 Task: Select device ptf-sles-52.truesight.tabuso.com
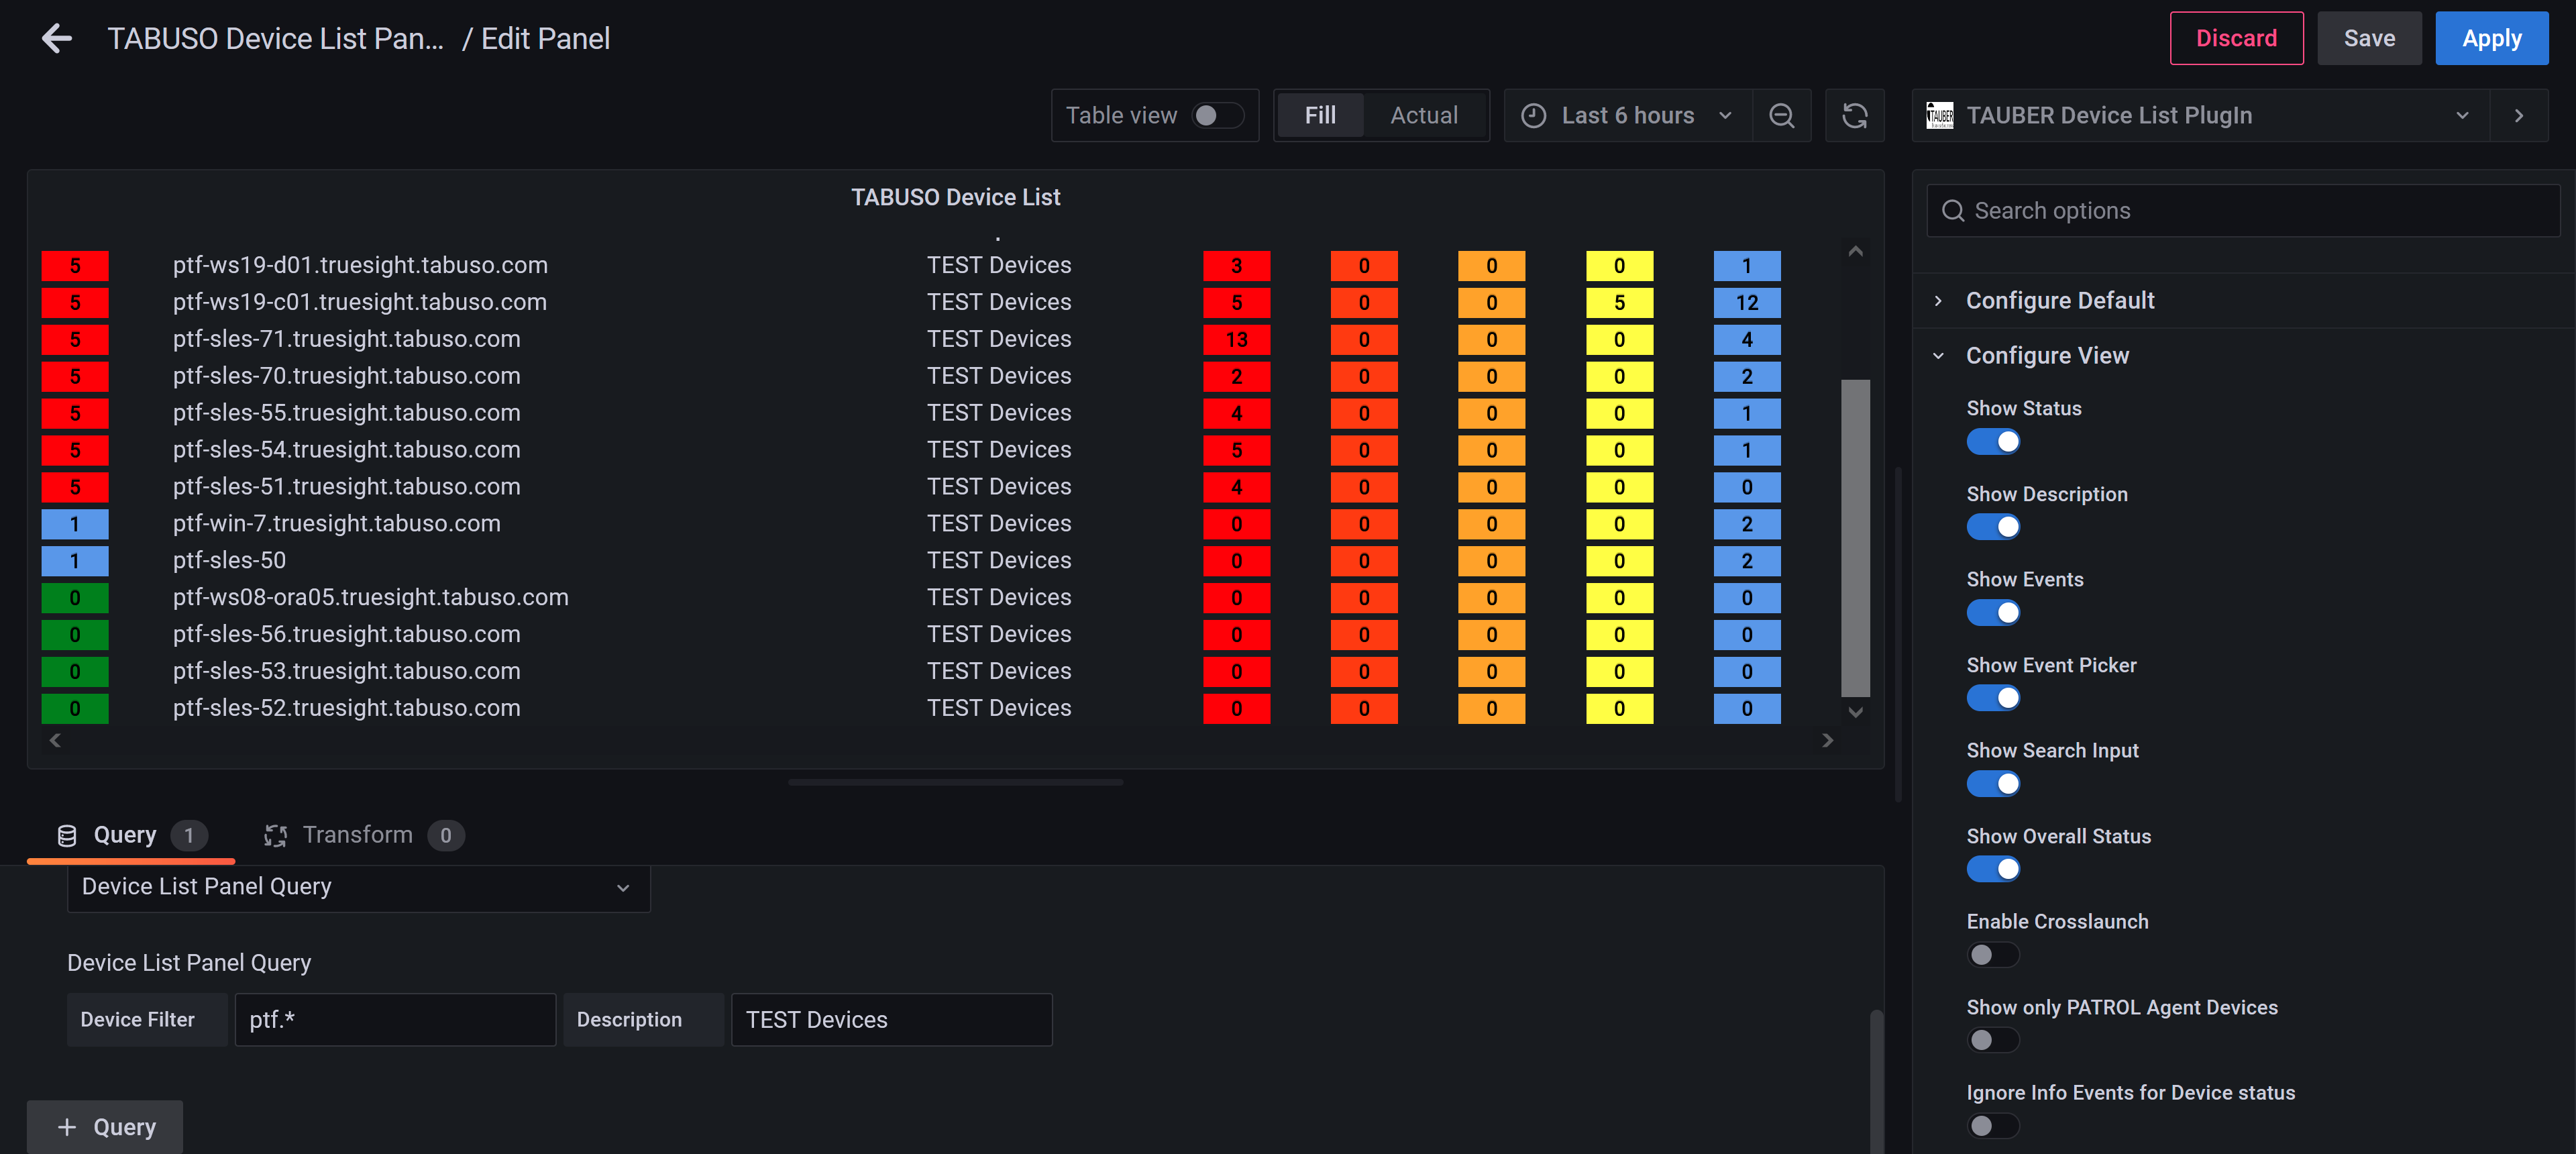coord(346,708)
